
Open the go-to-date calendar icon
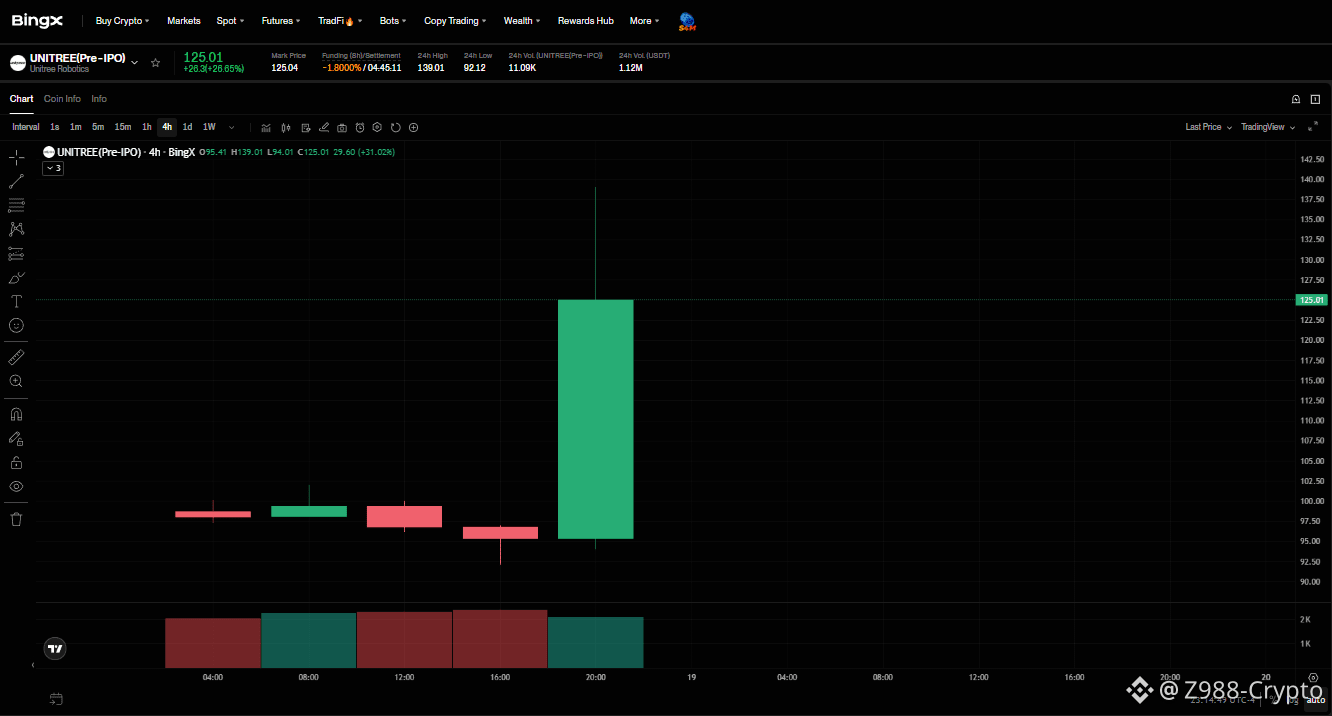[56, 698]
